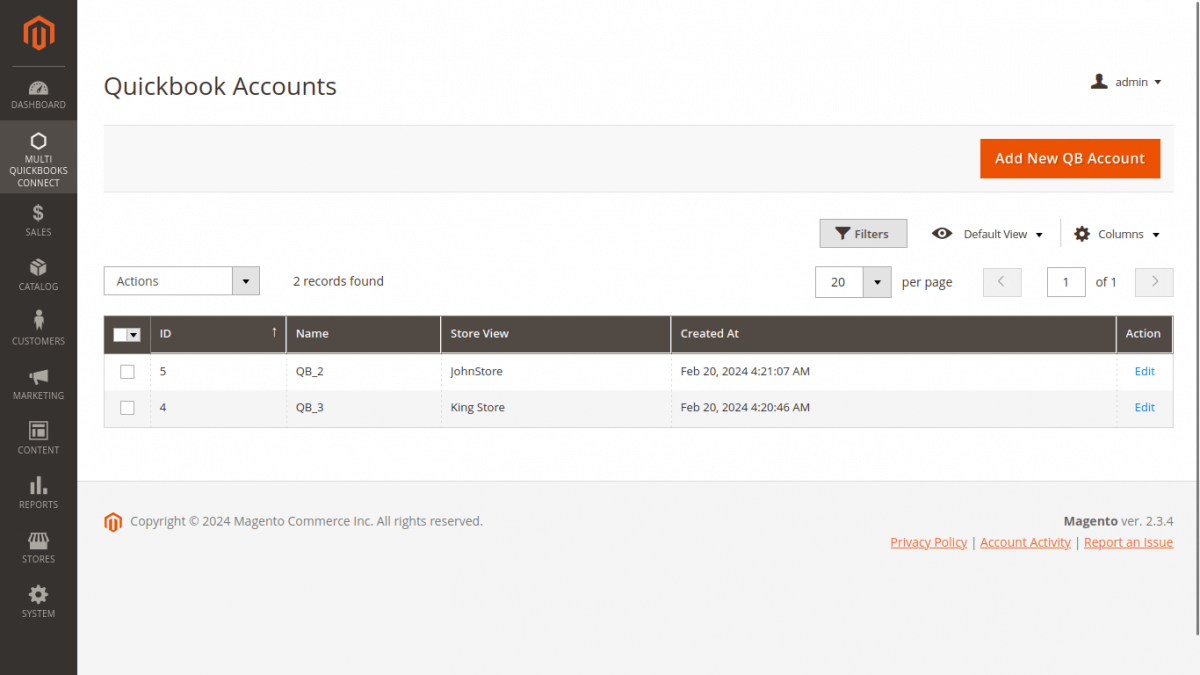The width and height of the screenshot is (1200, 675).
Task: Open the Default View dropdown
Action: click(x=988, y=234)
